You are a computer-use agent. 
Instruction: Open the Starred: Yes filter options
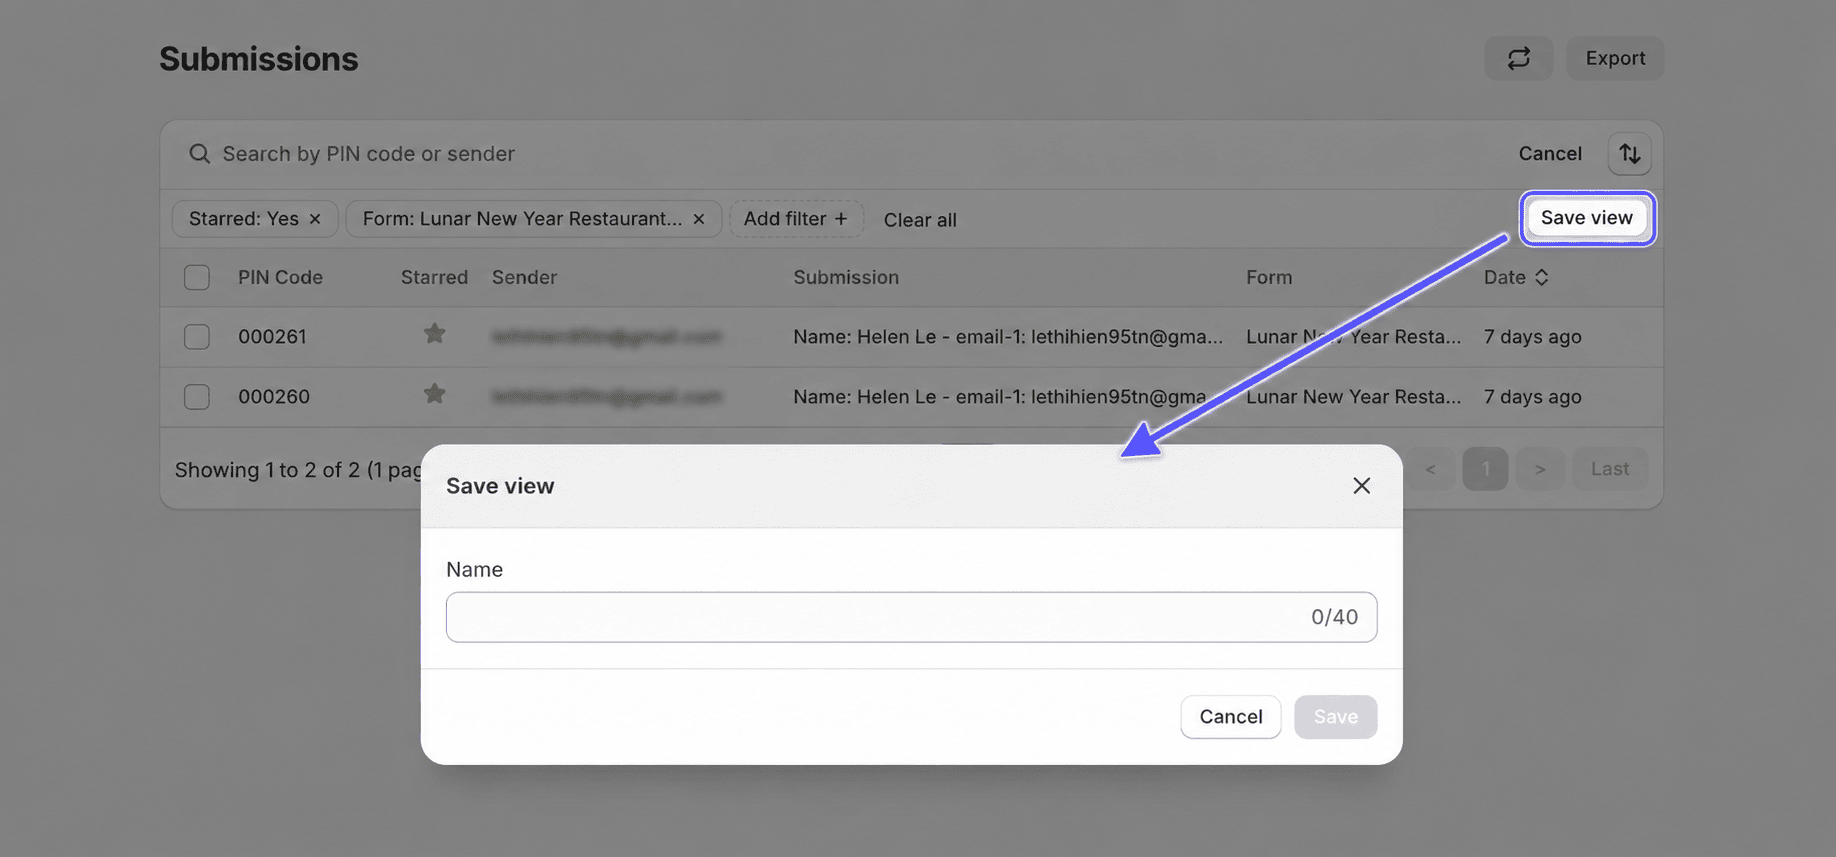[243, 219]
